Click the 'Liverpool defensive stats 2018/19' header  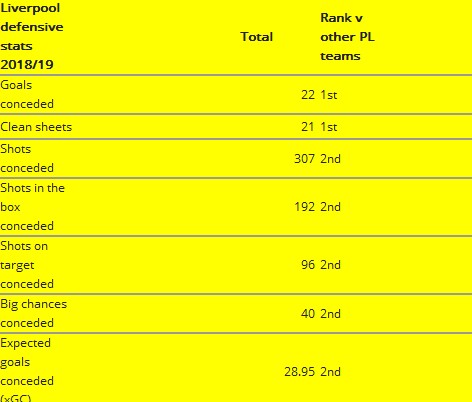[32, 36]
